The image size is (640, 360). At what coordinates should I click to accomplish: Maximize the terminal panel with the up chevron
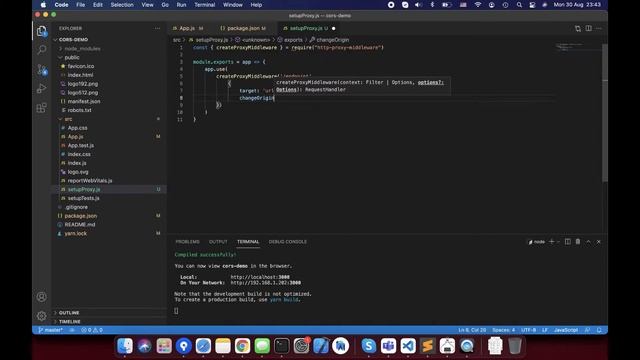coord(589,242)
